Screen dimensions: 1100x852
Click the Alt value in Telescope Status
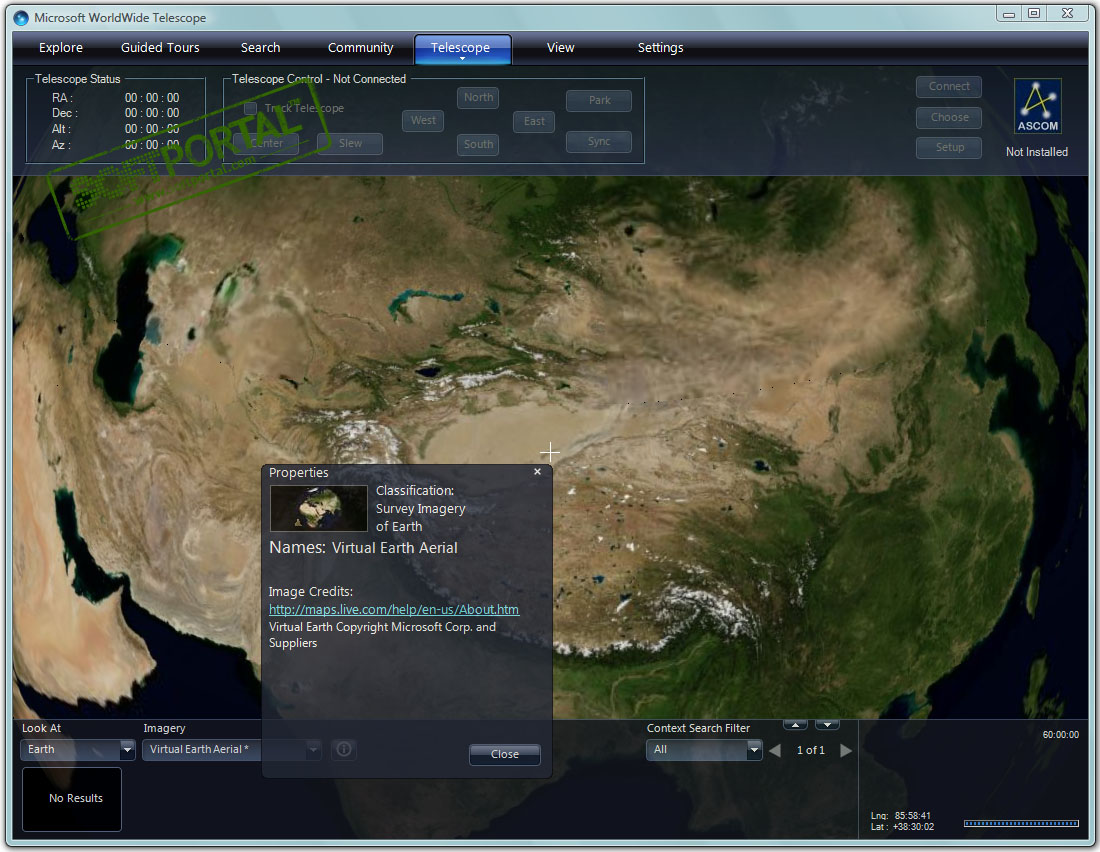[152, 129]
